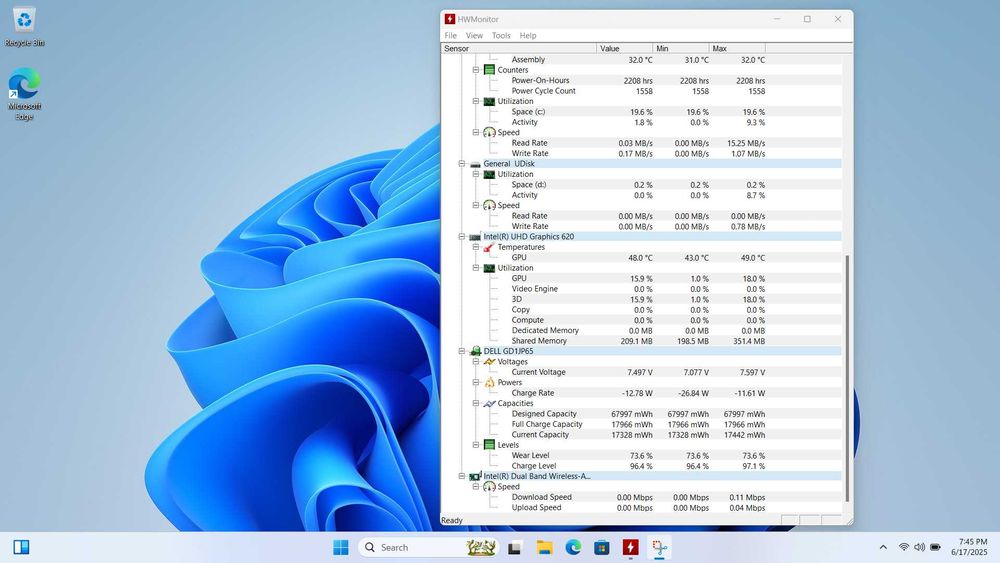Click the Speed gauge icon under Wireless adapter
Screen dimensions: 1000x563
(489, 486)
